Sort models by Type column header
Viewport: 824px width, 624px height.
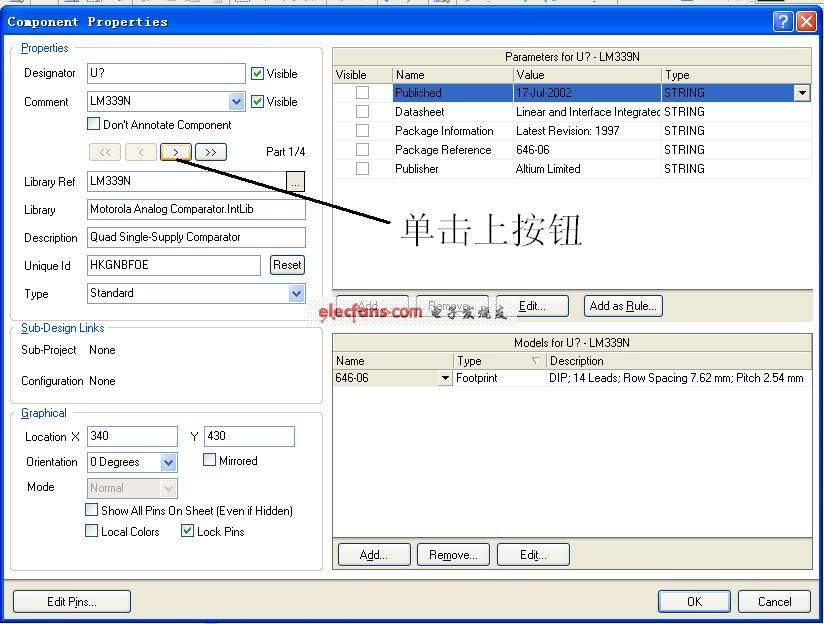point(499,361)
